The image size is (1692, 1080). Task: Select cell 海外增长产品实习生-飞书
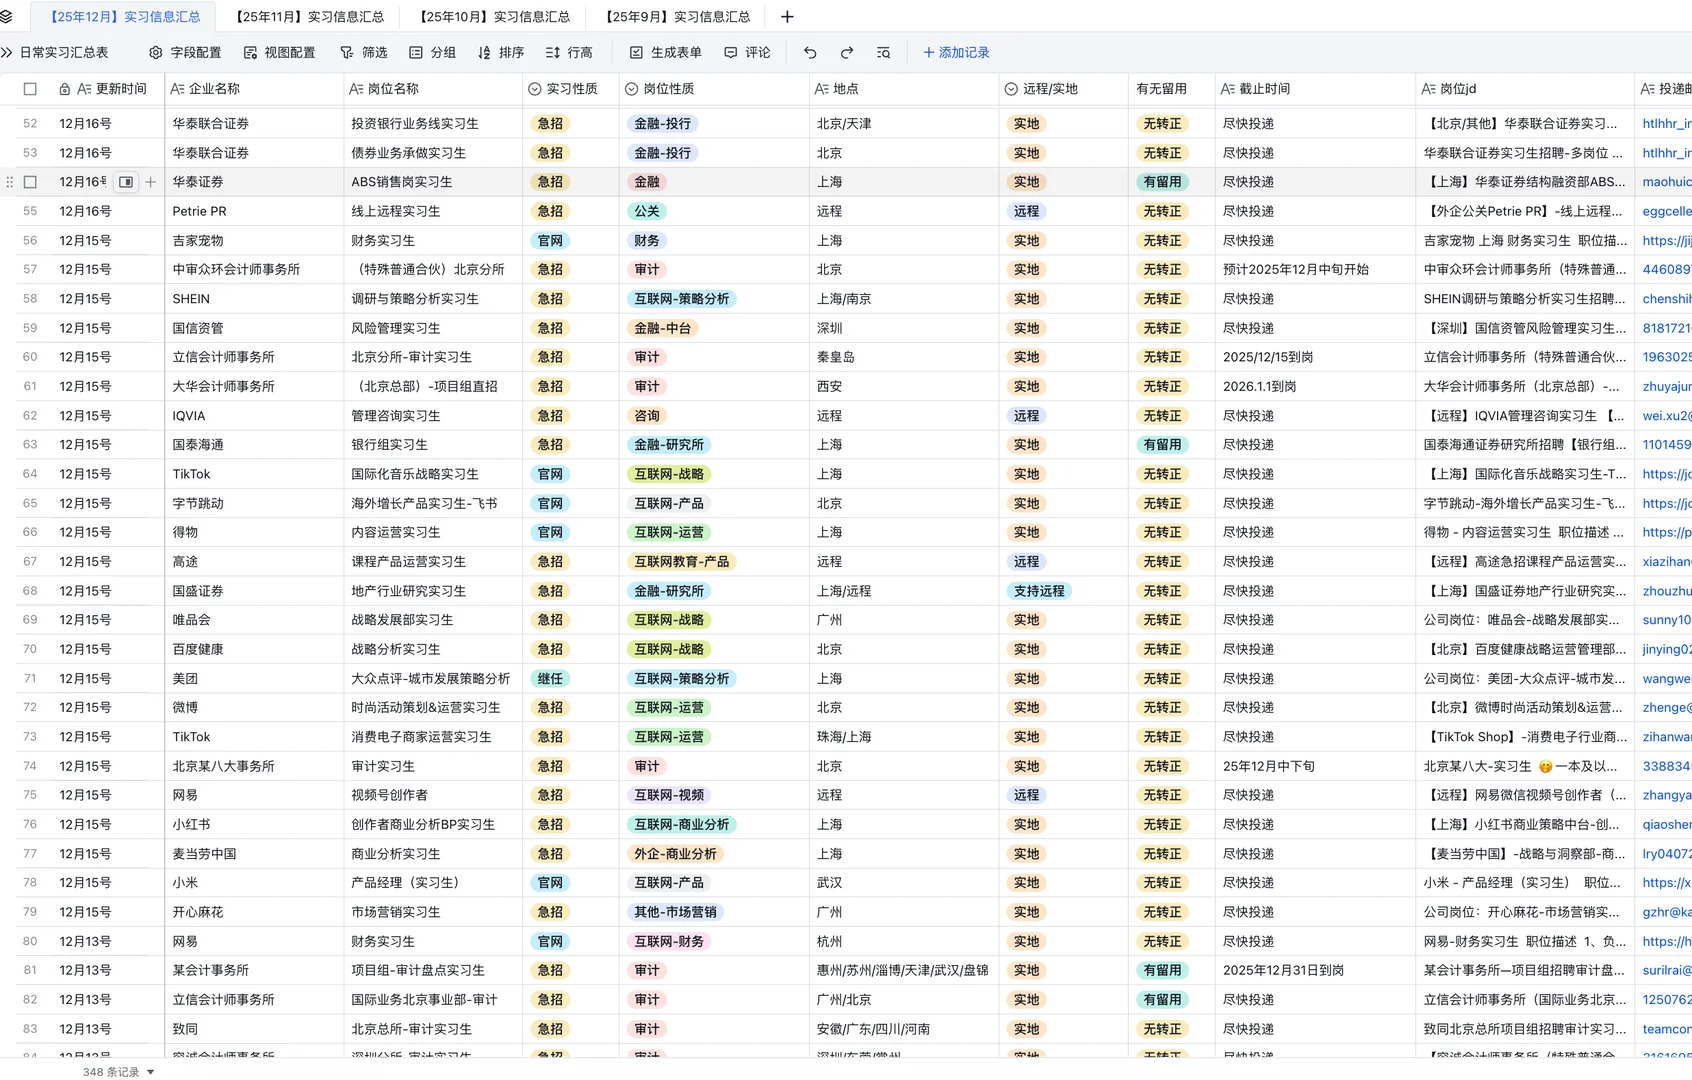pyautogui.click(x=433, y=503)
